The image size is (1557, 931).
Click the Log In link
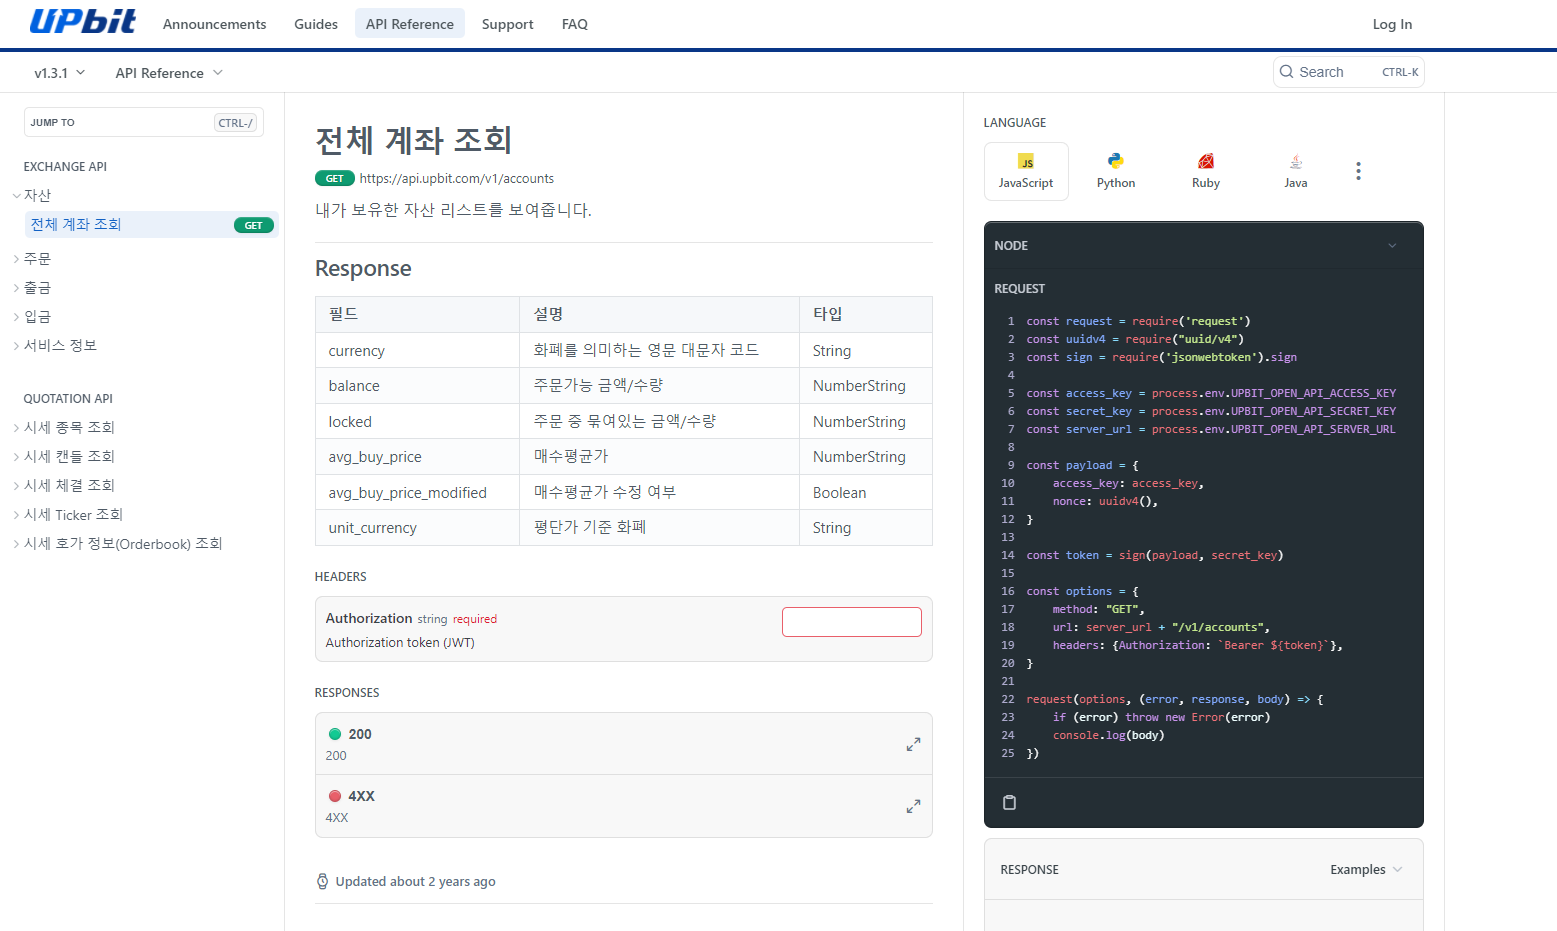(x=1392, y=24)
